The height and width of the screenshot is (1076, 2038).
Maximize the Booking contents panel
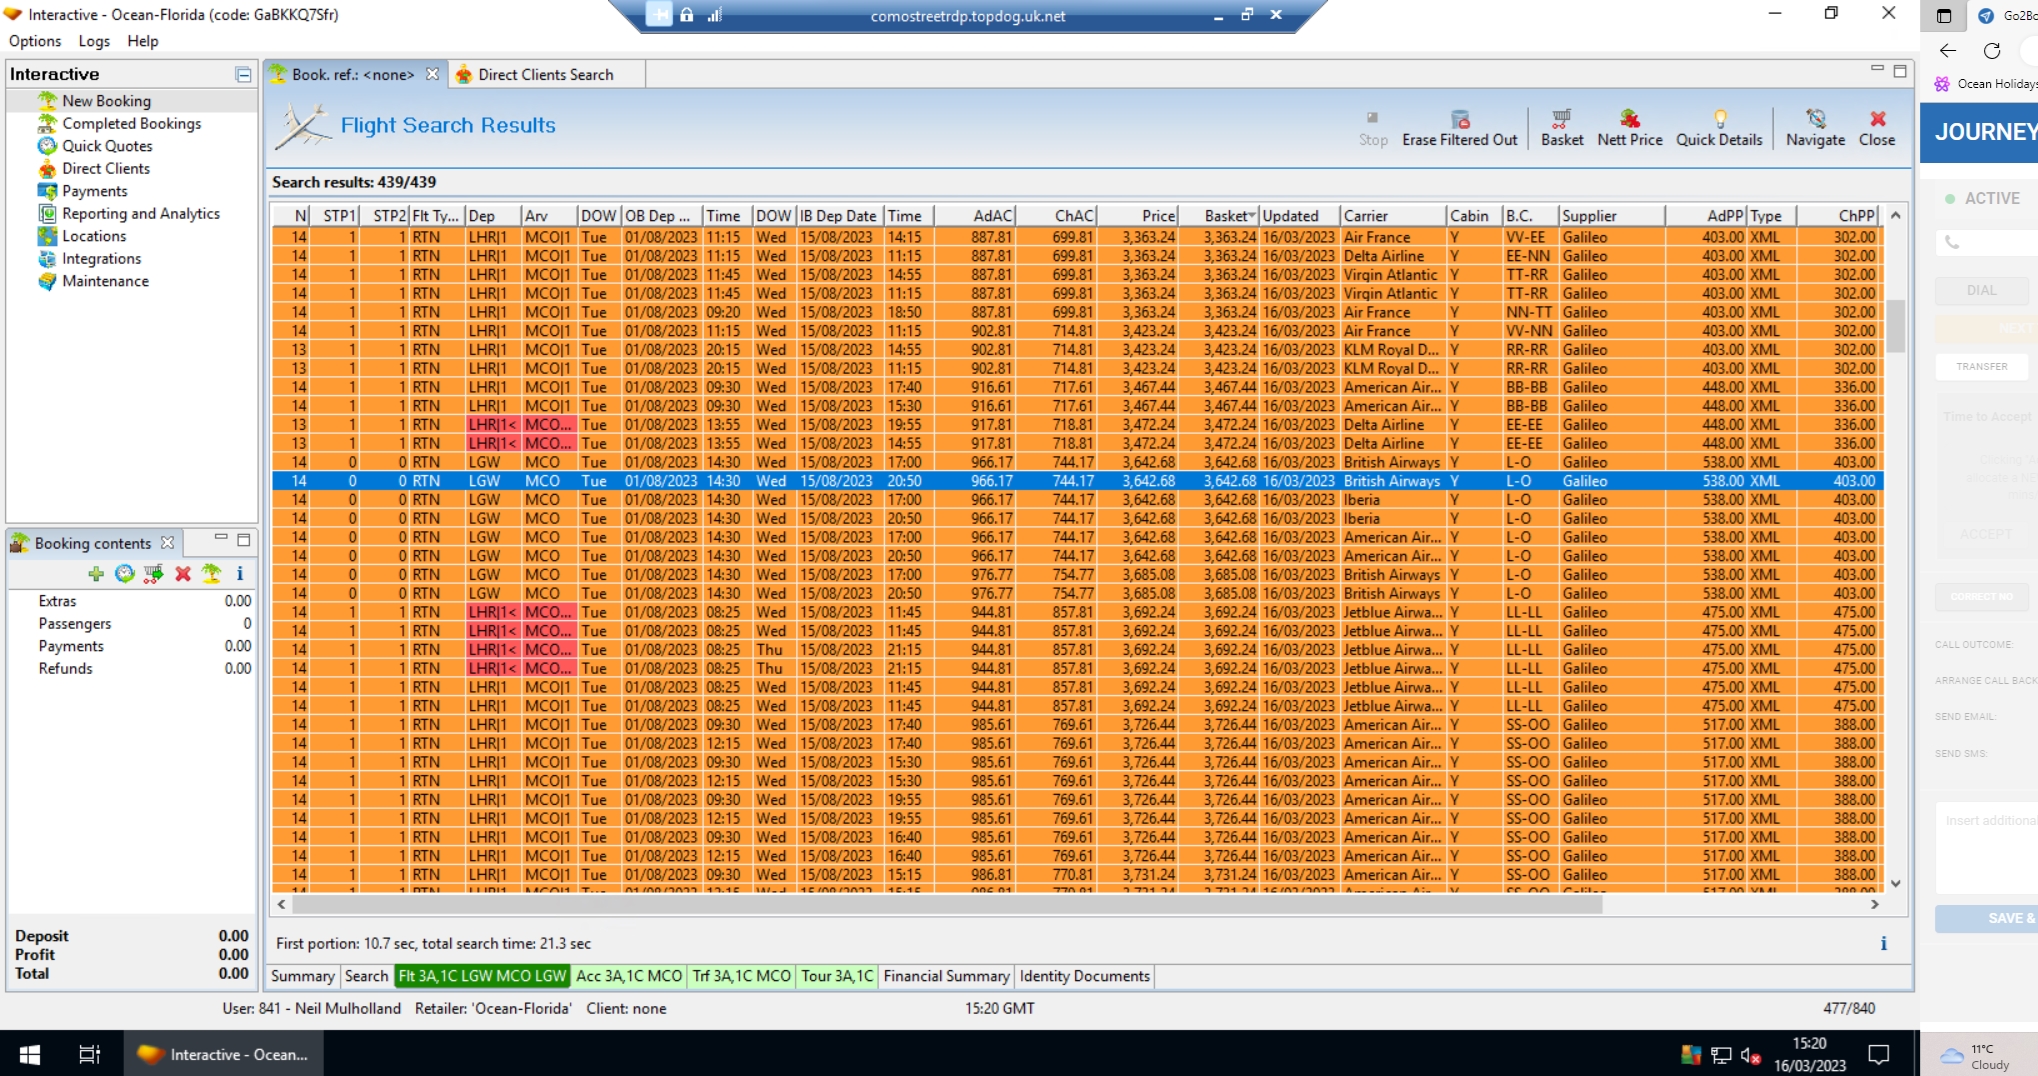click(243, 540)
